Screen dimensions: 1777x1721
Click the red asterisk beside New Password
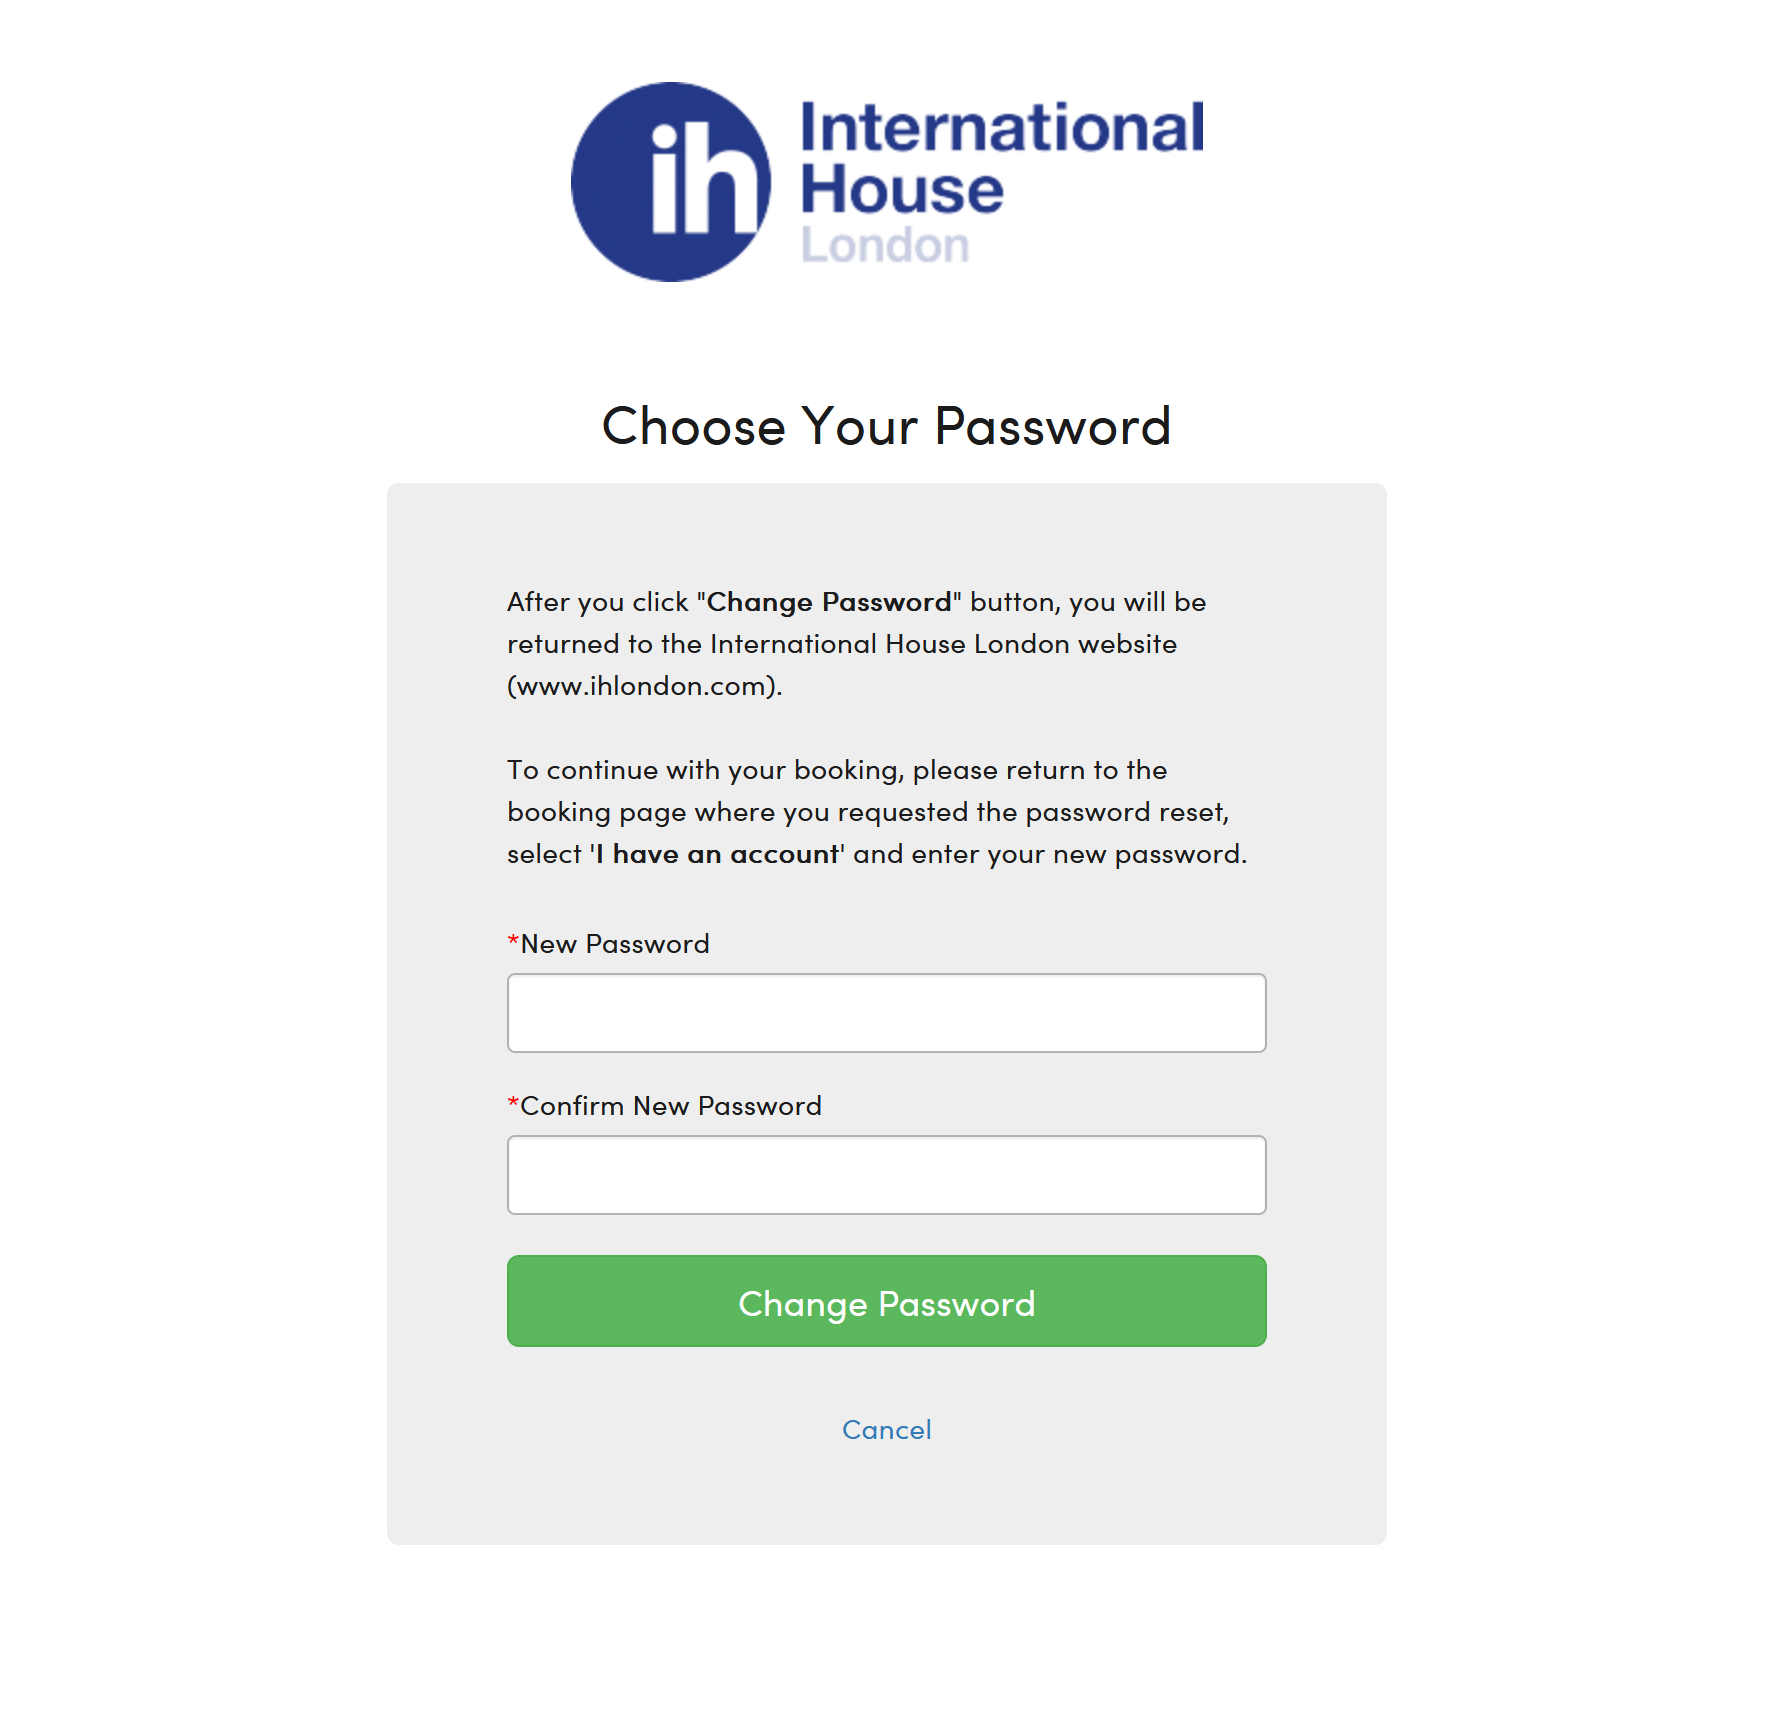click(x=513, y=942)
